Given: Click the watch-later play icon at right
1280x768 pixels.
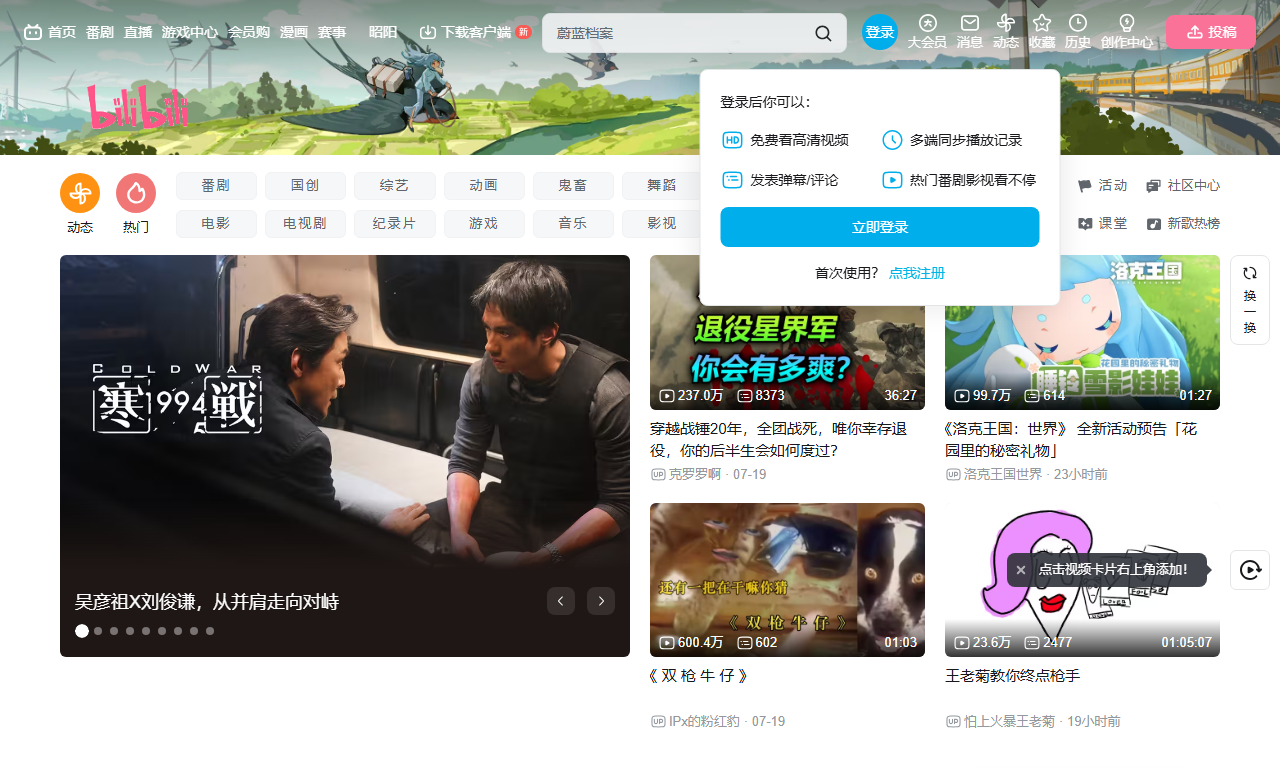Looking at the screenshot, I should pos(1250,570).
